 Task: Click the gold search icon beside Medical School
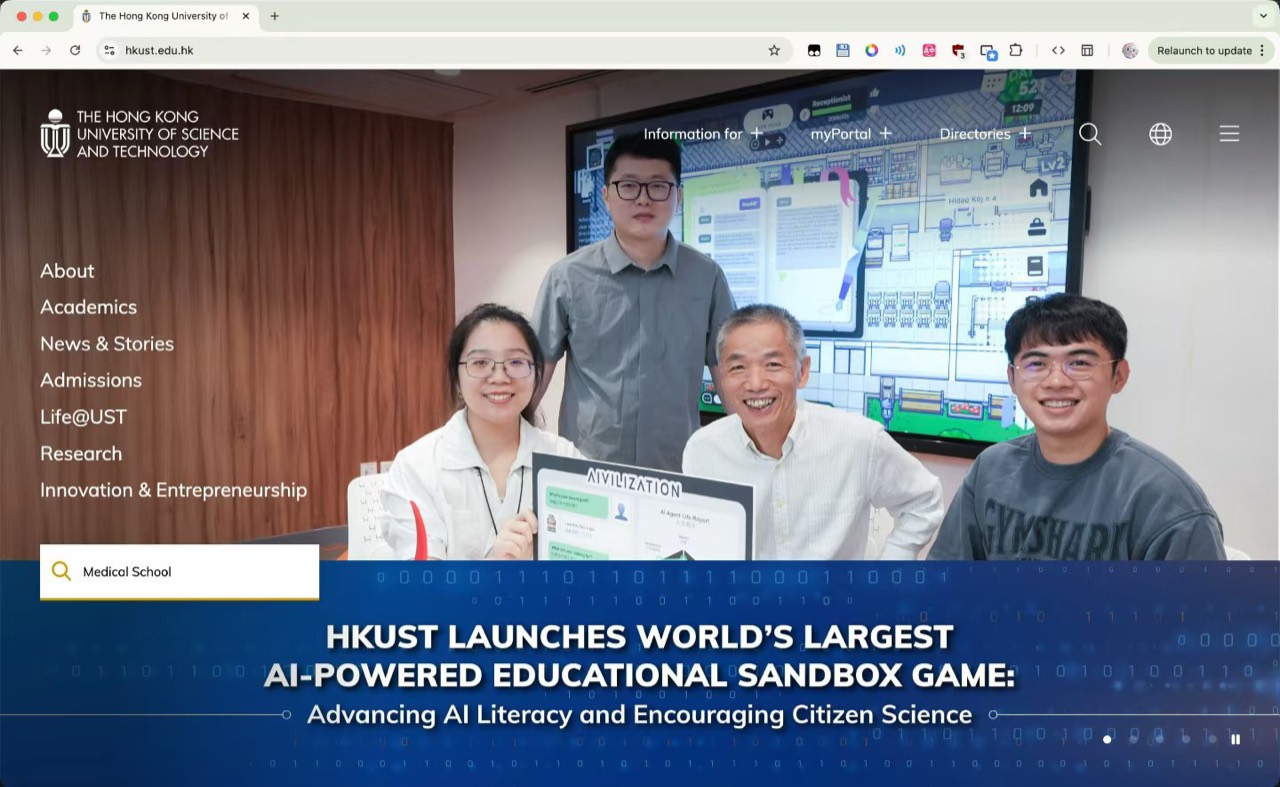[x=61, y=571]
